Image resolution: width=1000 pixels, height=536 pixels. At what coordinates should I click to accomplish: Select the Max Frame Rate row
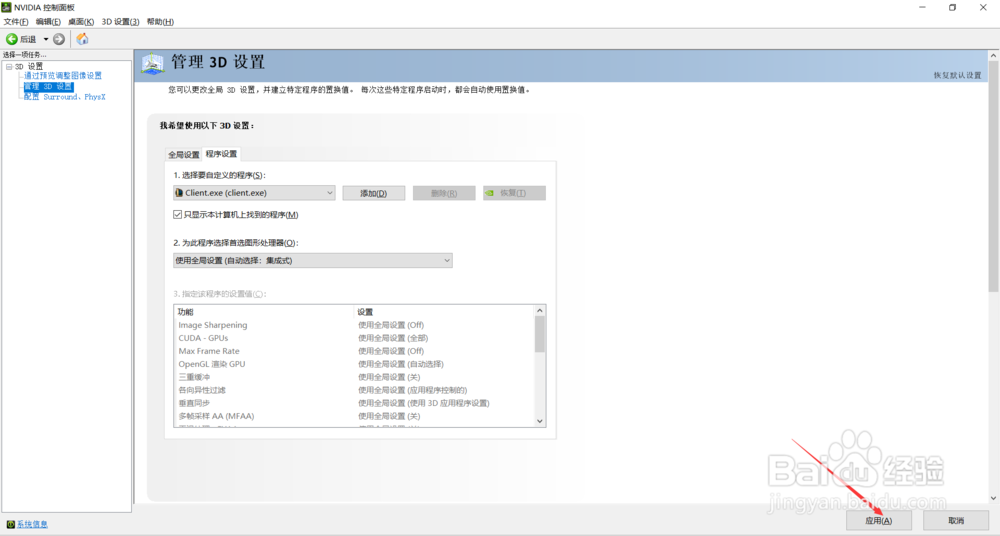tap(354, 351)
